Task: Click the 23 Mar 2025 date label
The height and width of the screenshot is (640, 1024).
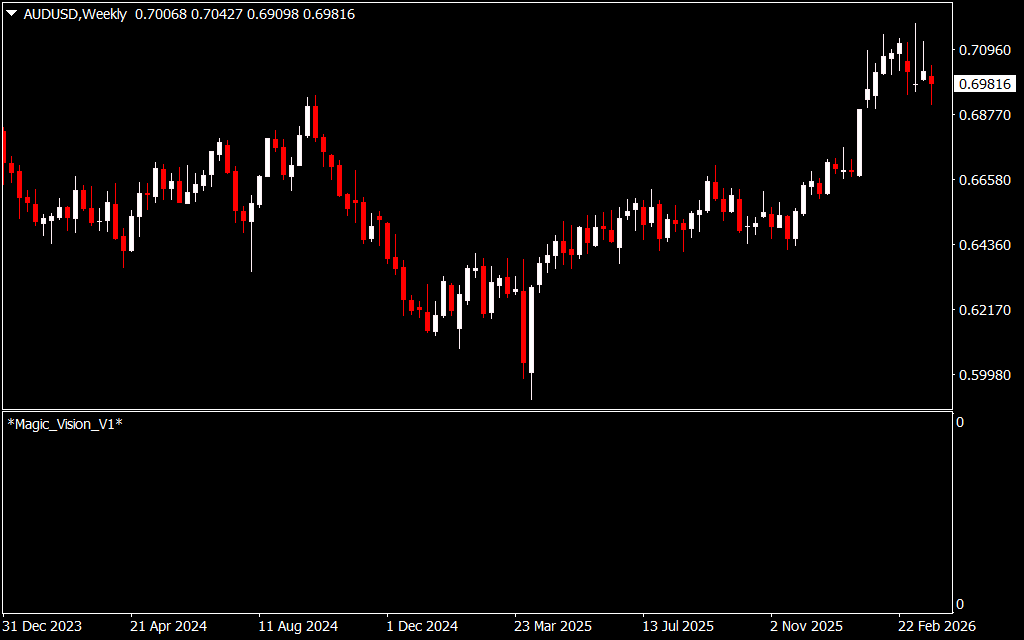Action: pos(553,626)
